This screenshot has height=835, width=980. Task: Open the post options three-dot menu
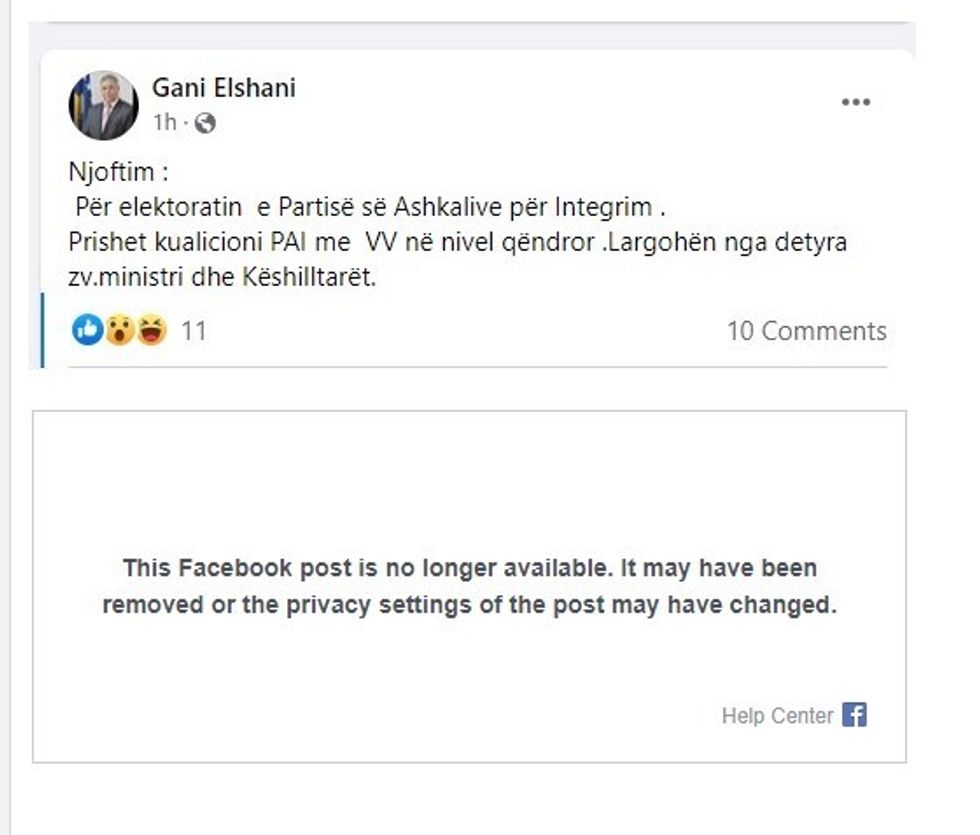tap(855, 102)
